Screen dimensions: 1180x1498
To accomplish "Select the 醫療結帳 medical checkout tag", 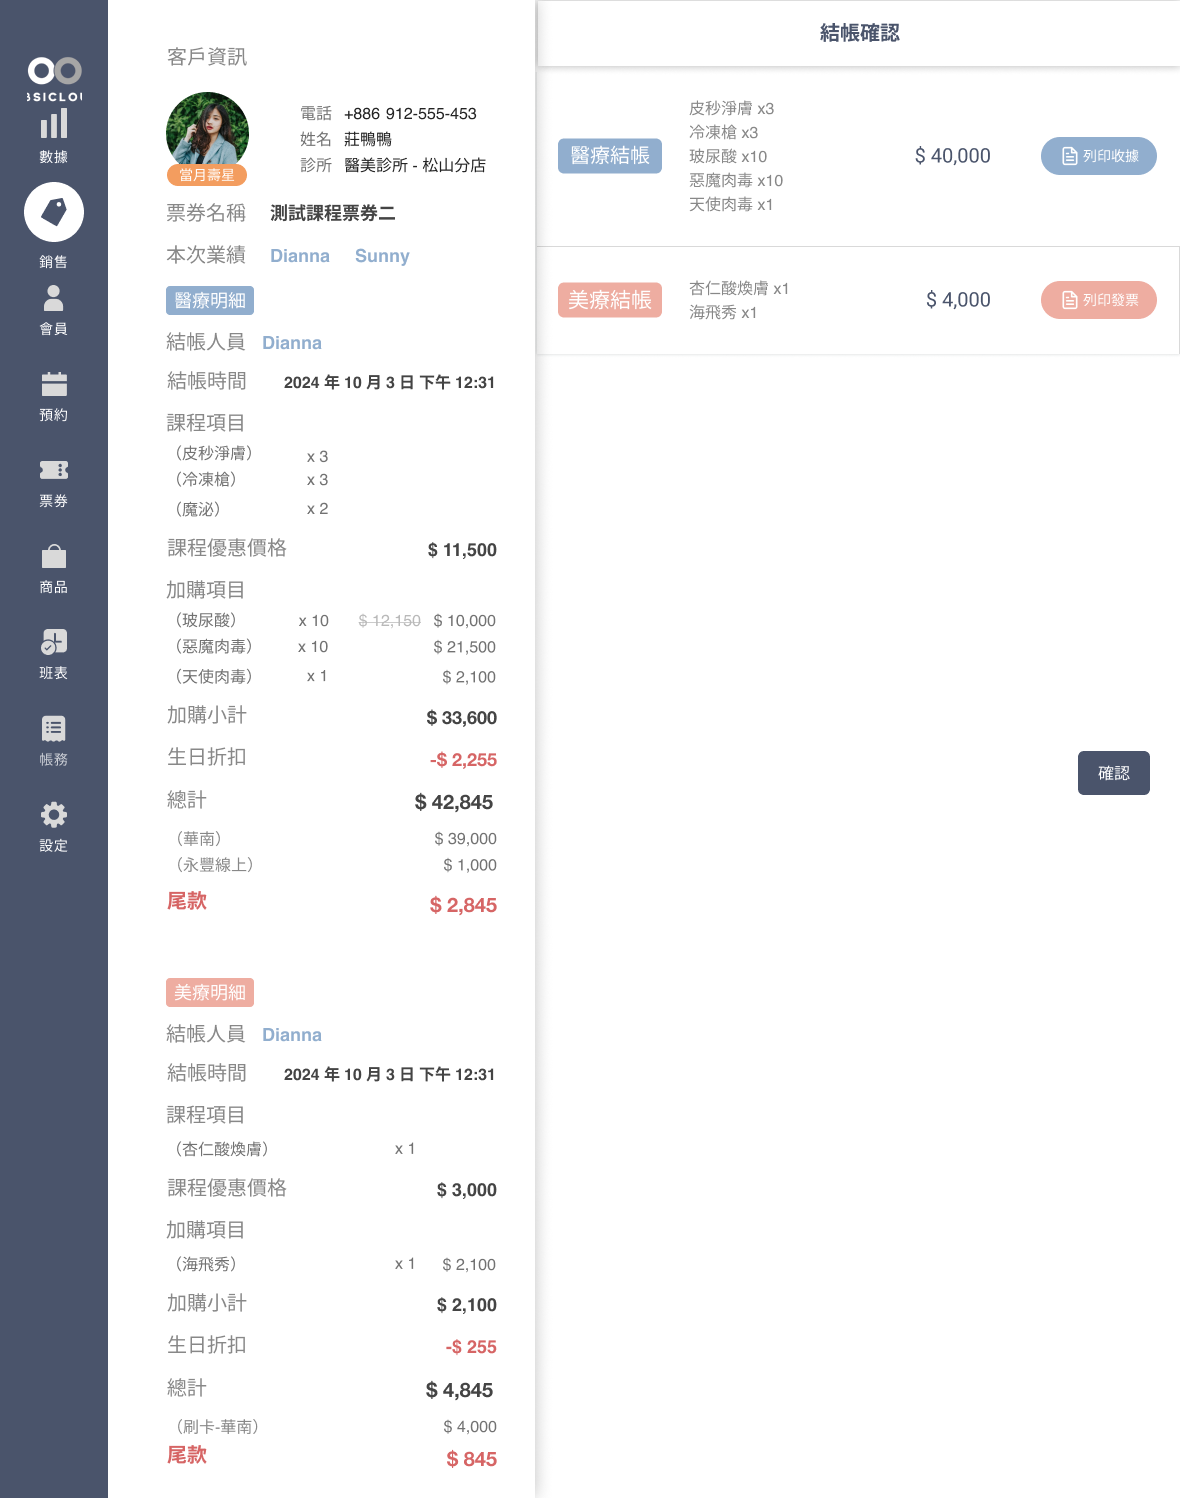I will [610, 156].
